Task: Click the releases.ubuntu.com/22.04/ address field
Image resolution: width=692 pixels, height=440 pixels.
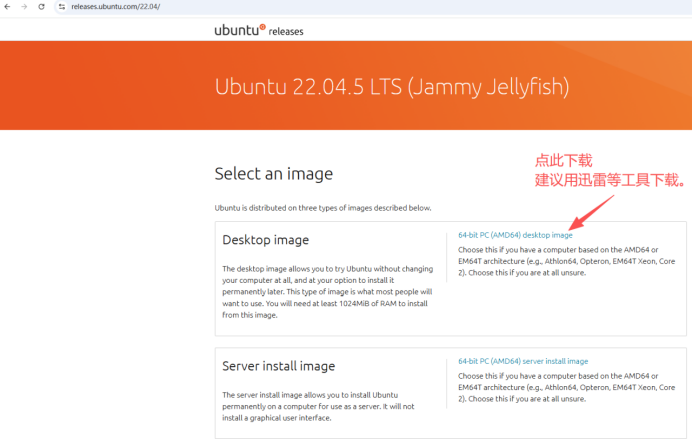Action: tap(116, 7)
